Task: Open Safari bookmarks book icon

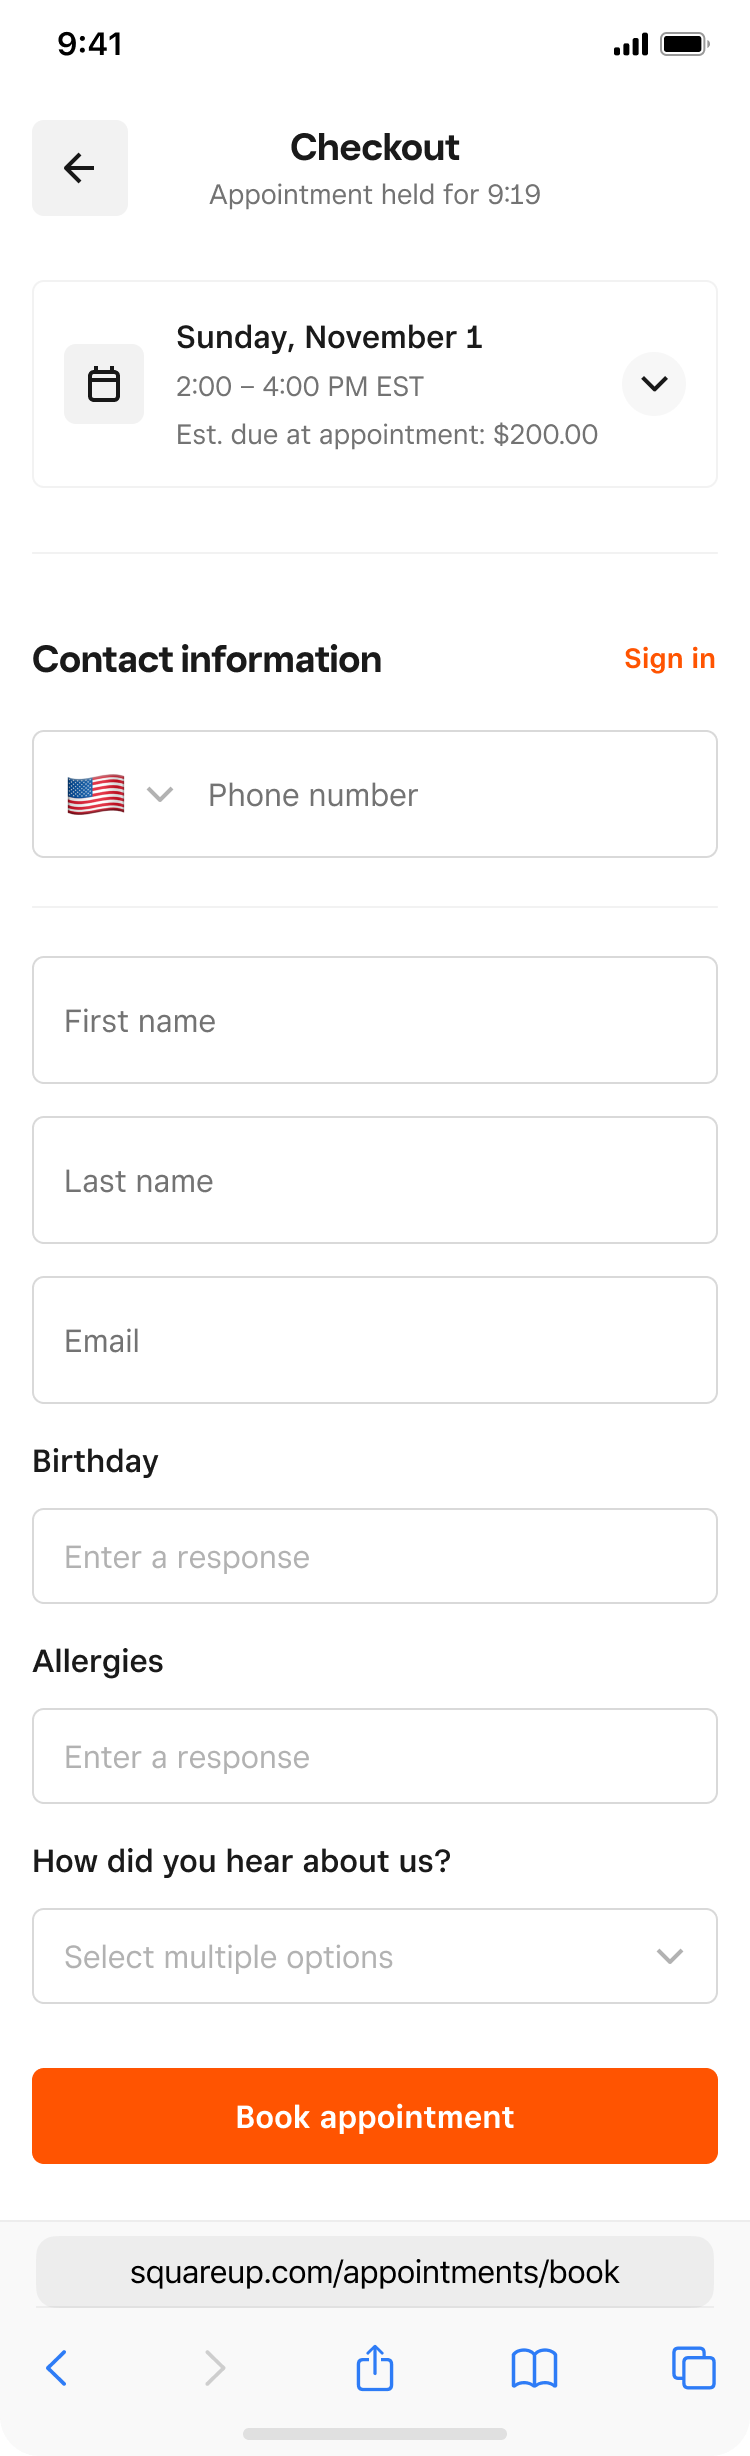Action: 535,2368
